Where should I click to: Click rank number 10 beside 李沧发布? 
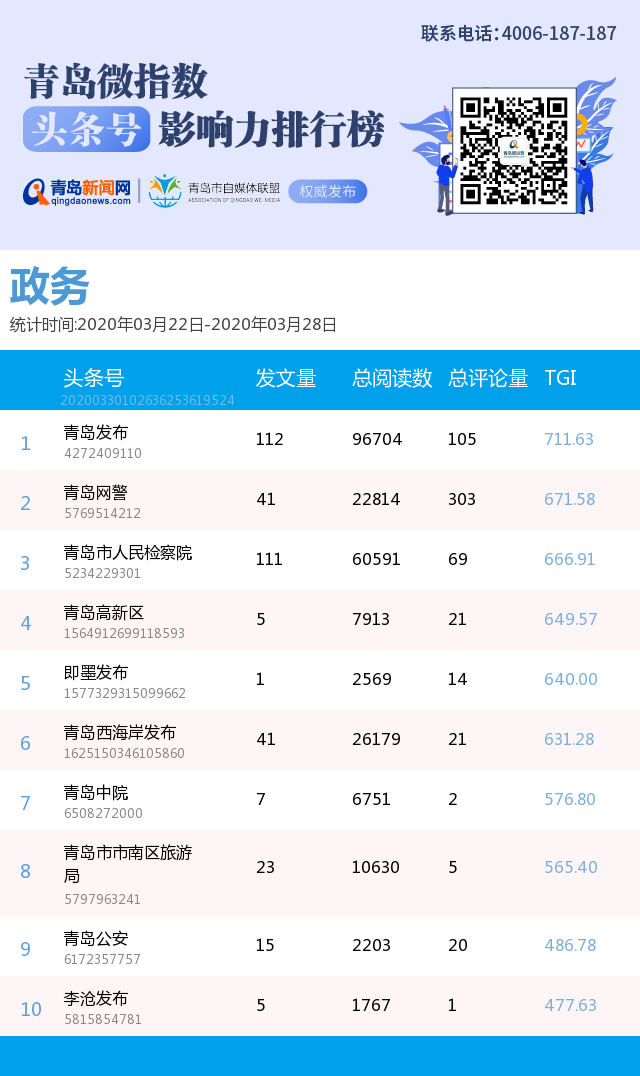[x=31, y=1009]
